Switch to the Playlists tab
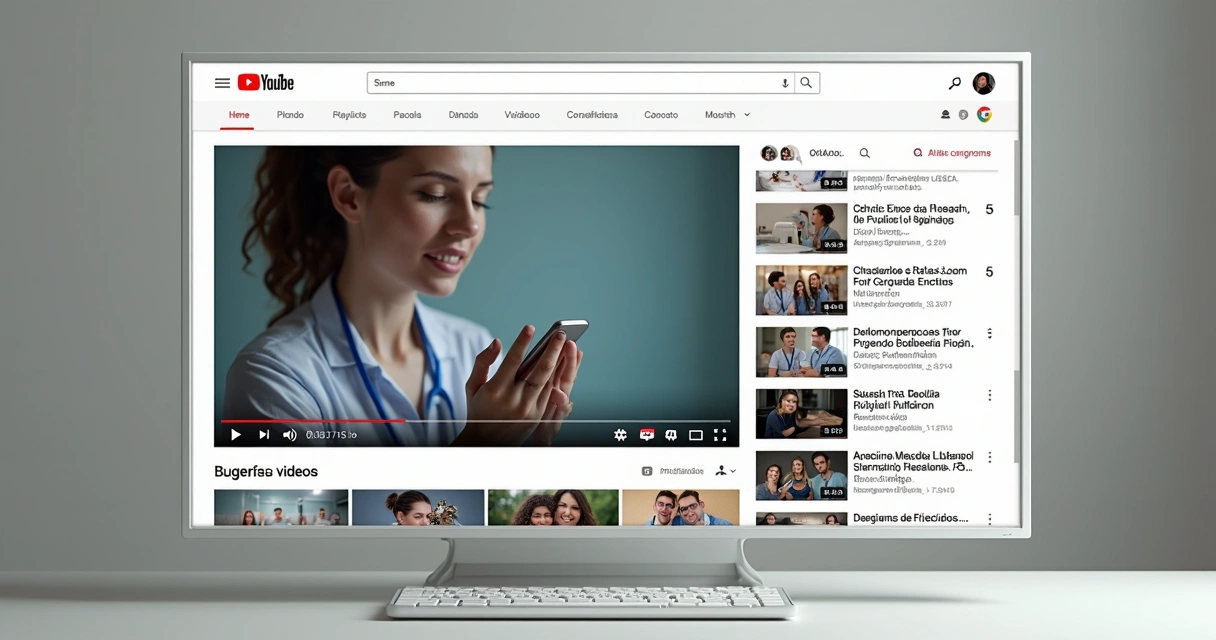 348,115
